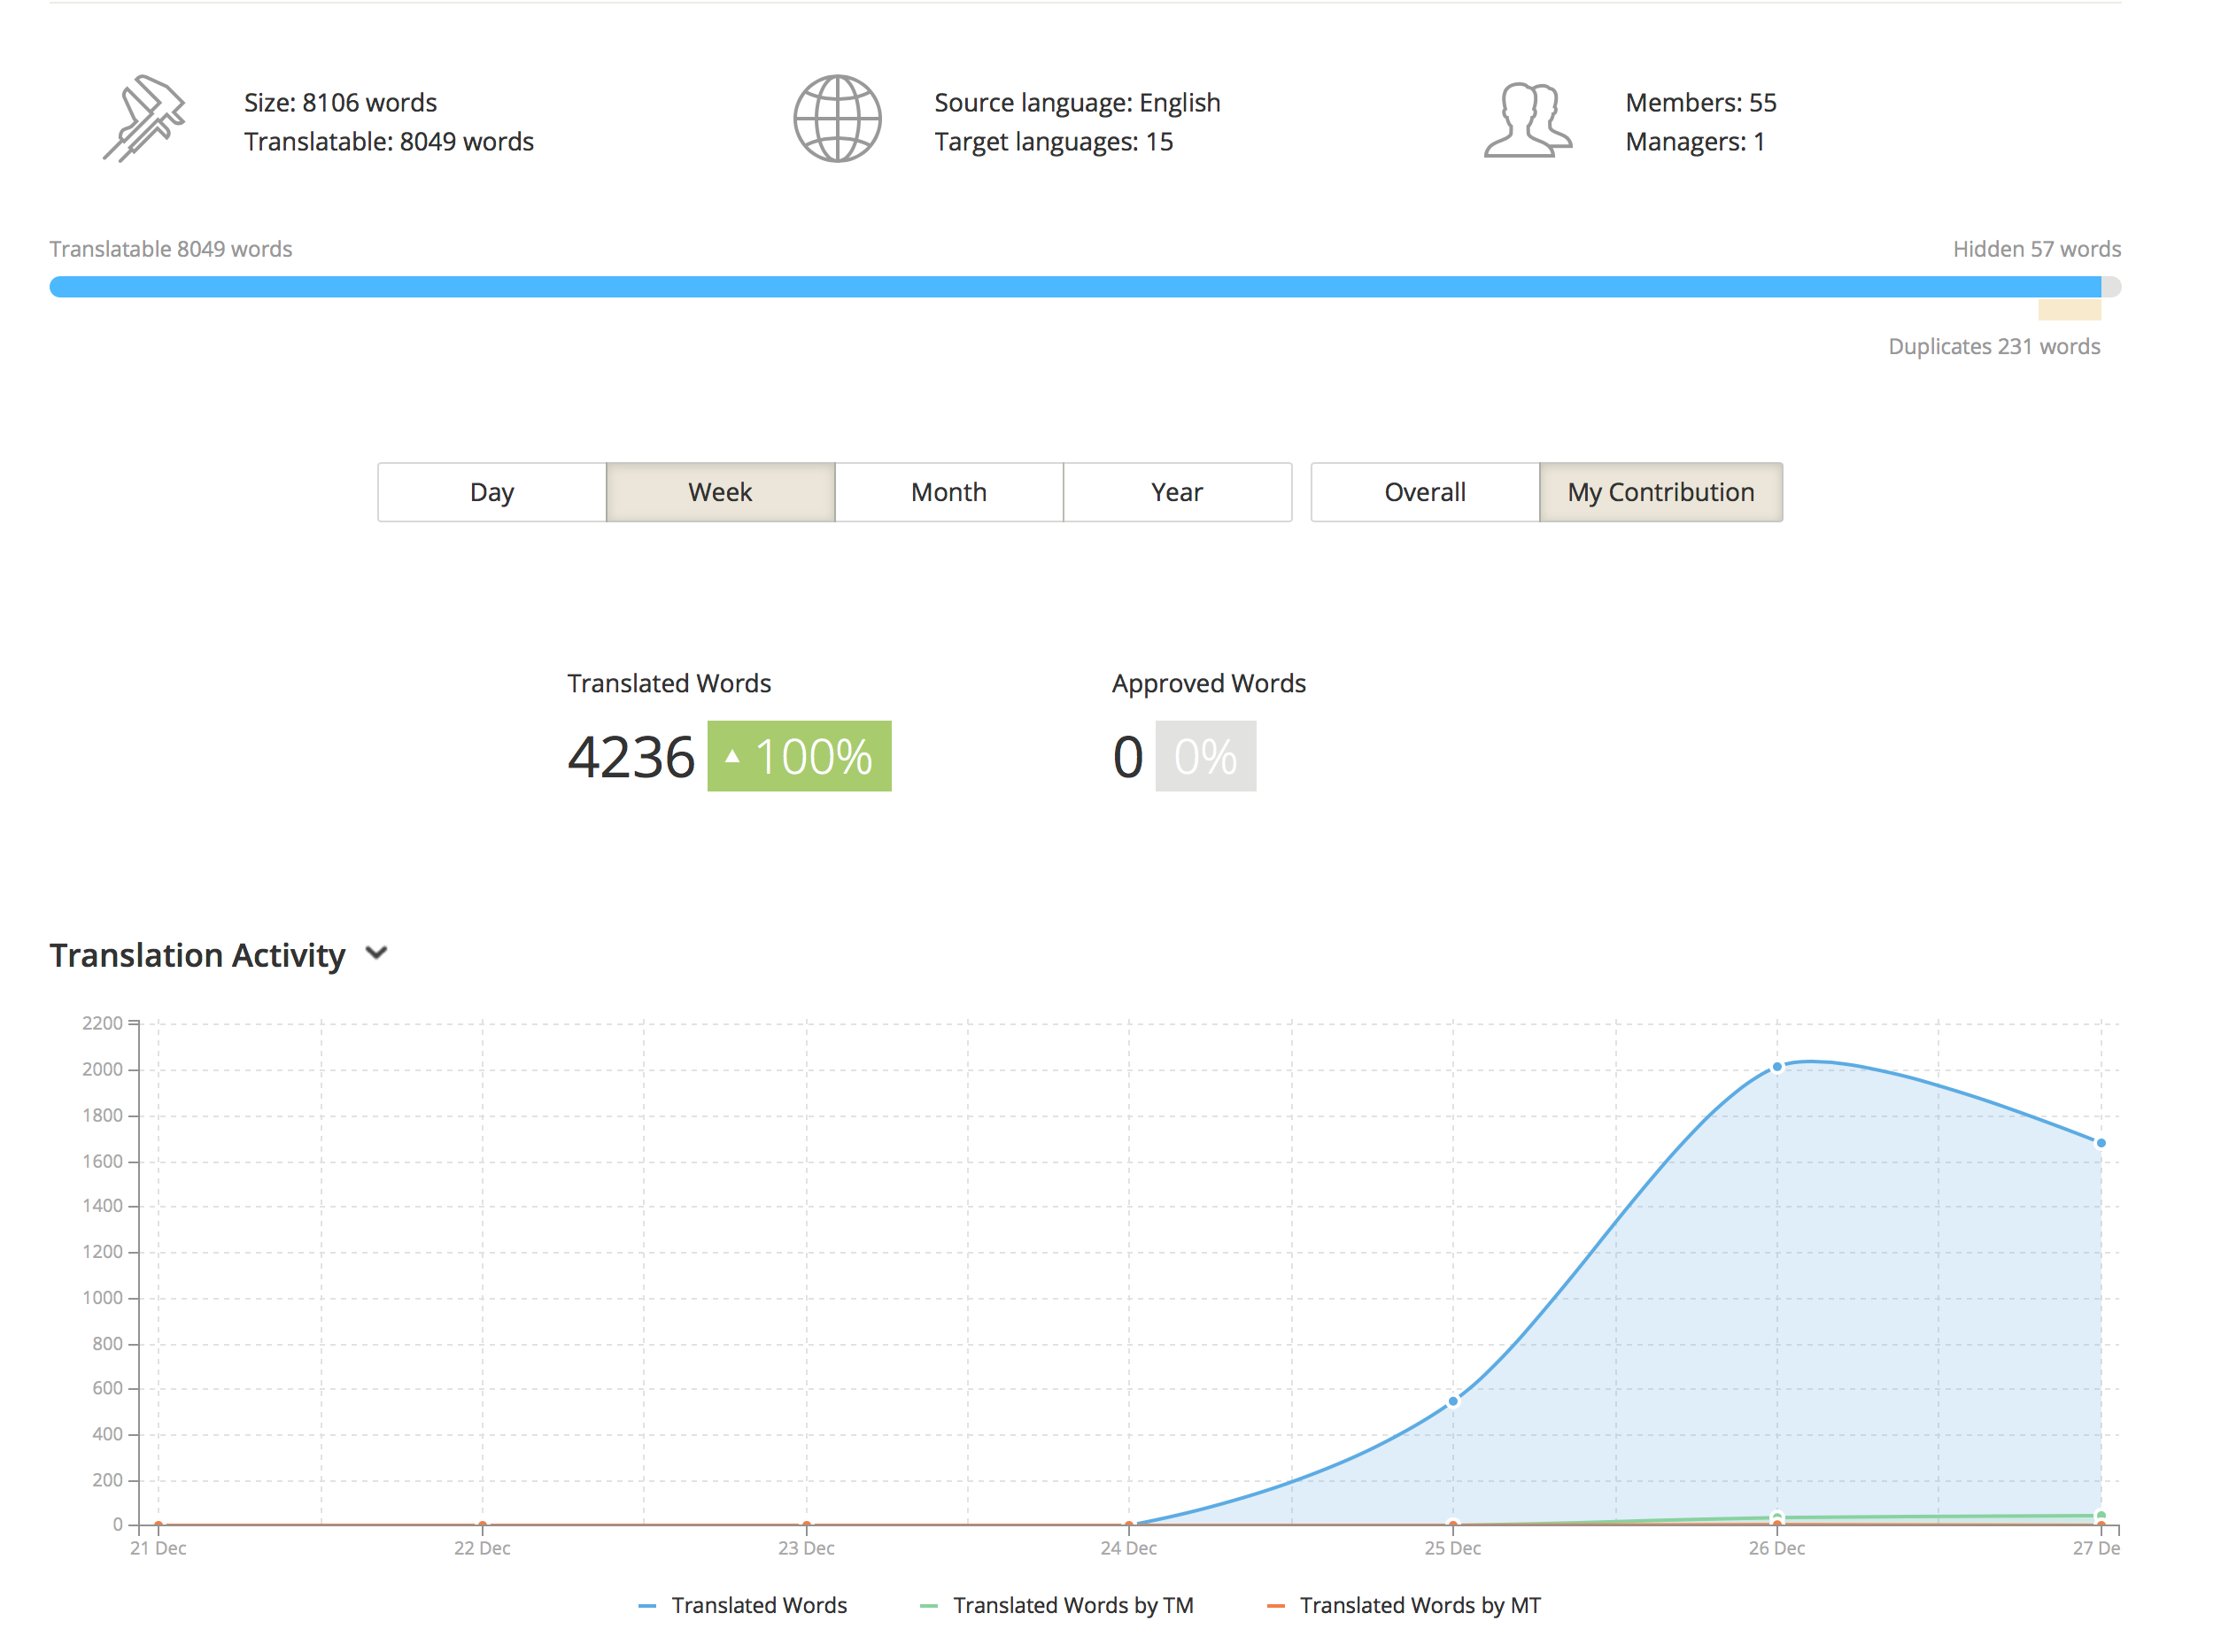Select the Week period toggle
2221x1652 pixels.
(720, 492)
